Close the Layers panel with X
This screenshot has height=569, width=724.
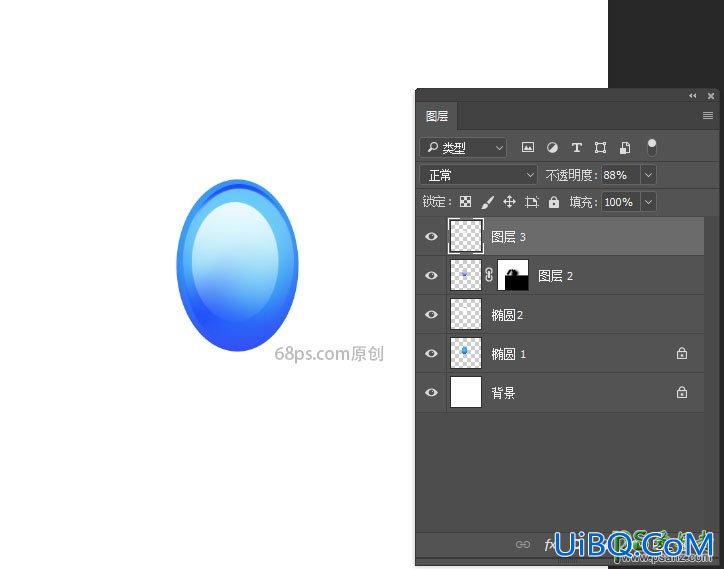[x=711, y=96]
